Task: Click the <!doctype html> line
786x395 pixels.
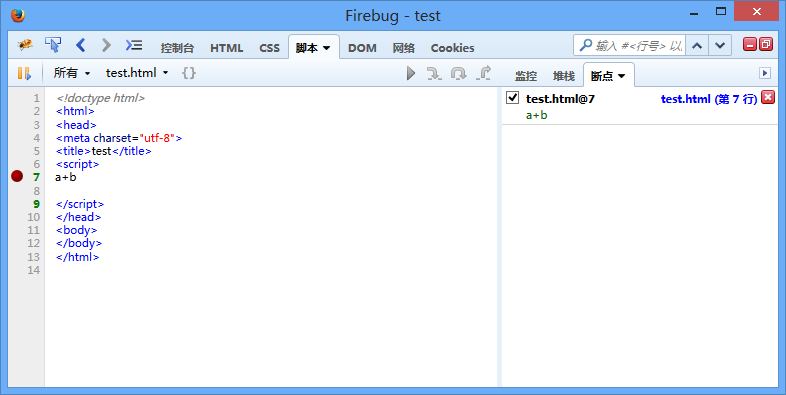Action: [x=101, y=98]
